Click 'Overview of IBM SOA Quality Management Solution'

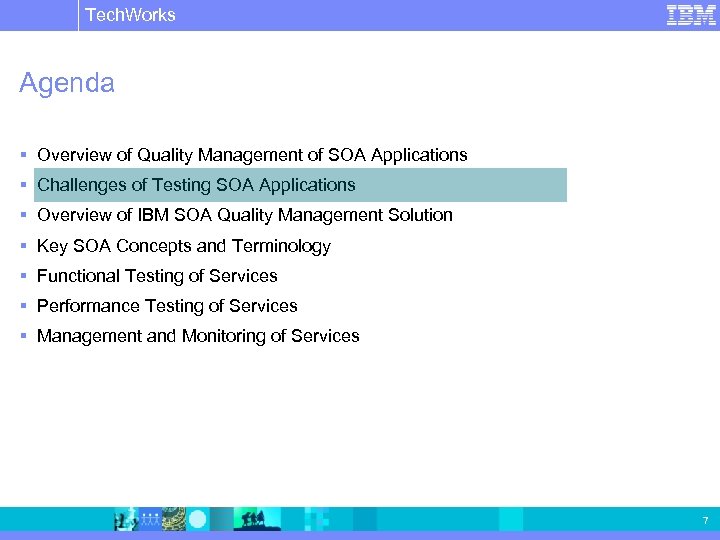[245, 215]
